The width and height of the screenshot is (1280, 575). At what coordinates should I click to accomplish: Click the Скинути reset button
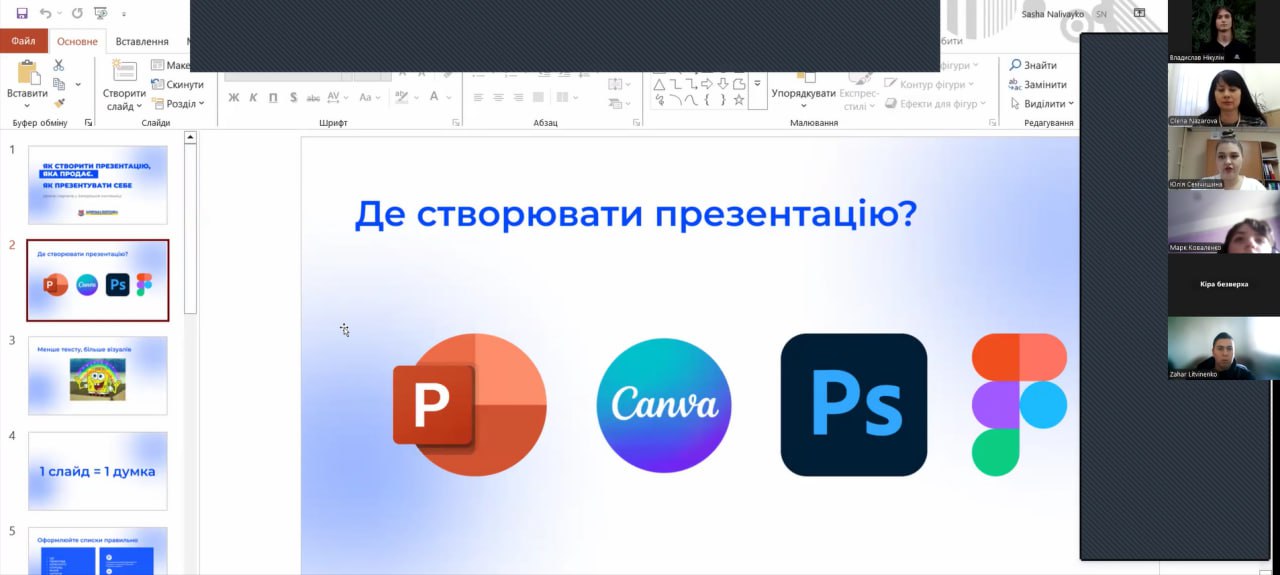(x=178, y=85)
